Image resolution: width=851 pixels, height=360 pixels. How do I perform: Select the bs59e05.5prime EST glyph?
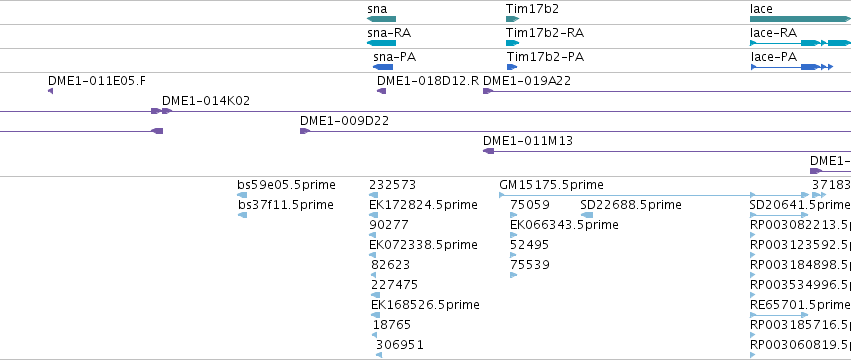[x=242, y=195]
